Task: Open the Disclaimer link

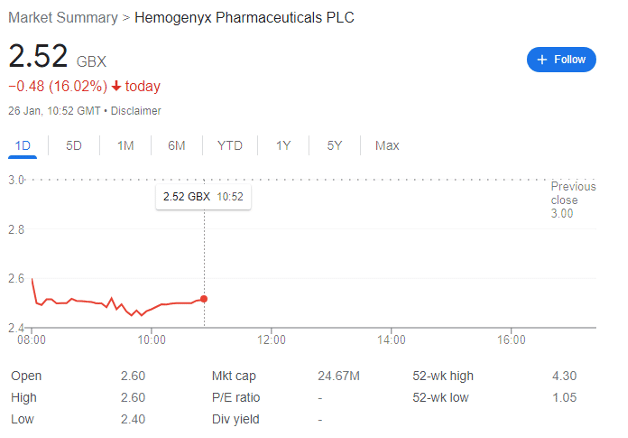Action: pyautogui.click(x=136, y=111)
